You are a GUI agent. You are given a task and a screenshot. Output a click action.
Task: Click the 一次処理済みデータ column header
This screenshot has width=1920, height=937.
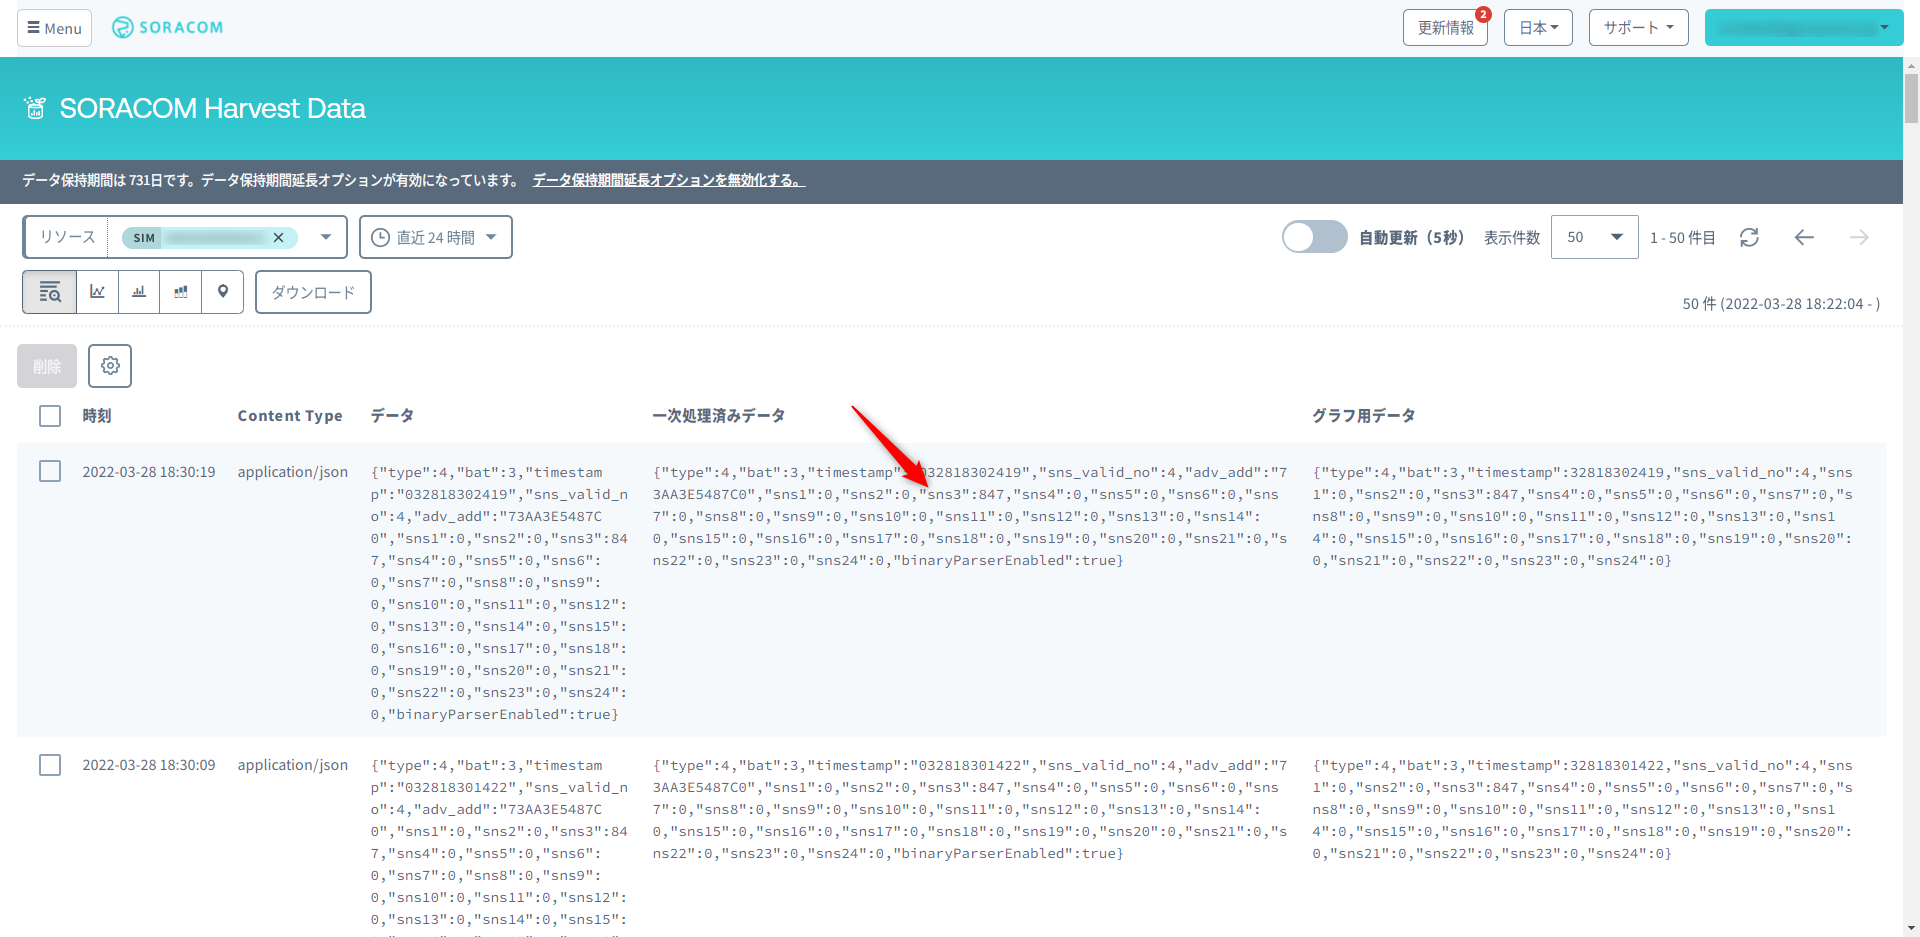click(x=719, y=416)
